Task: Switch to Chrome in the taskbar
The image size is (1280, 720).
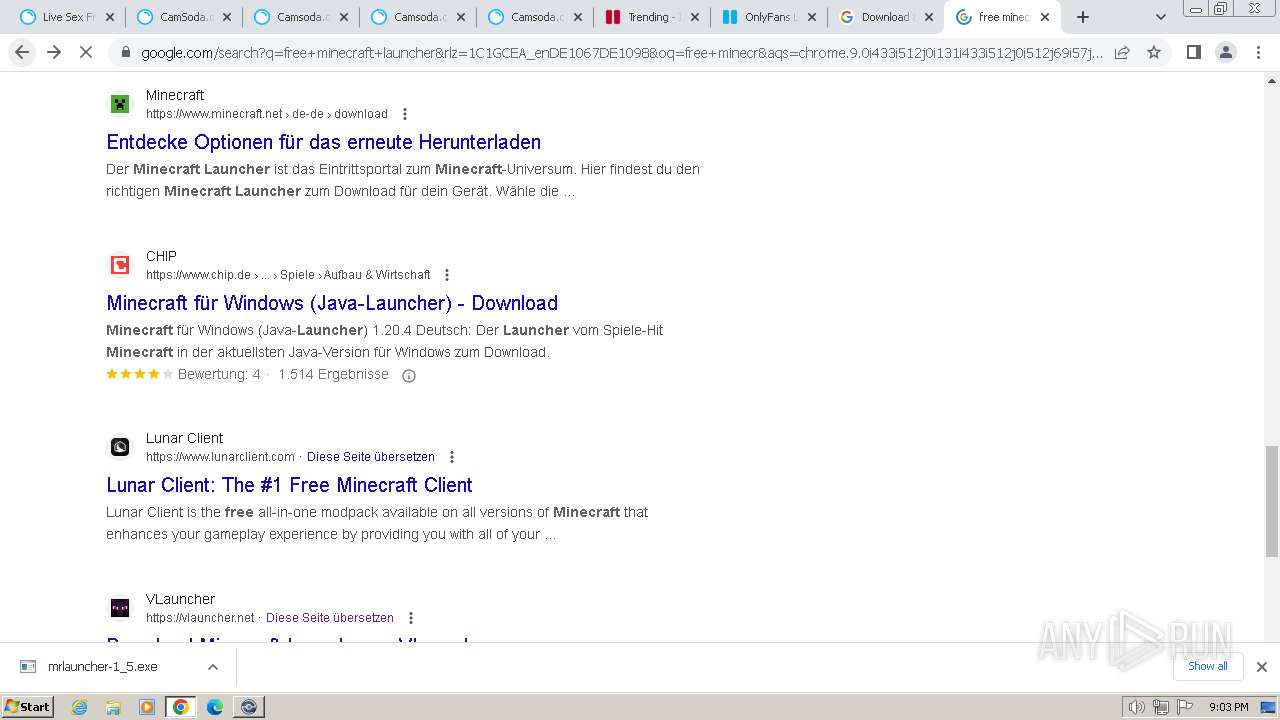Action: coord(181,707)
